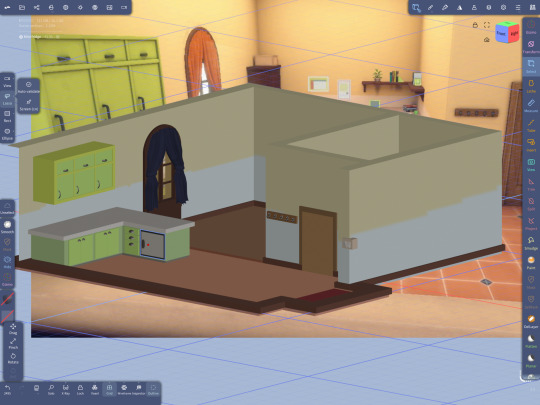Open the Background image menu
The height and width of the screenshot is (405, 540).
pyautogui.click(x=110, y=7)
